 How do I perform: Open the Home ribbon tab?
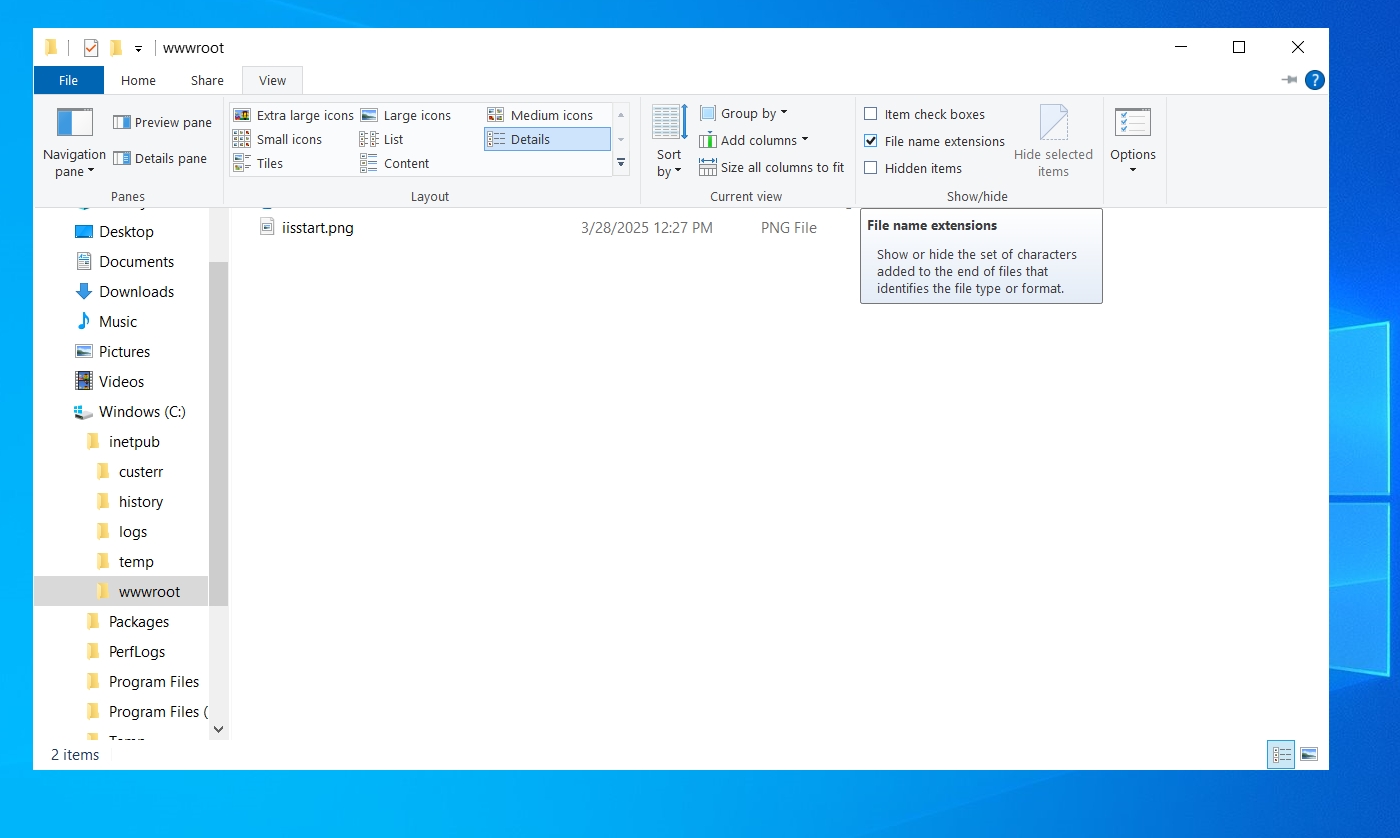138,80
